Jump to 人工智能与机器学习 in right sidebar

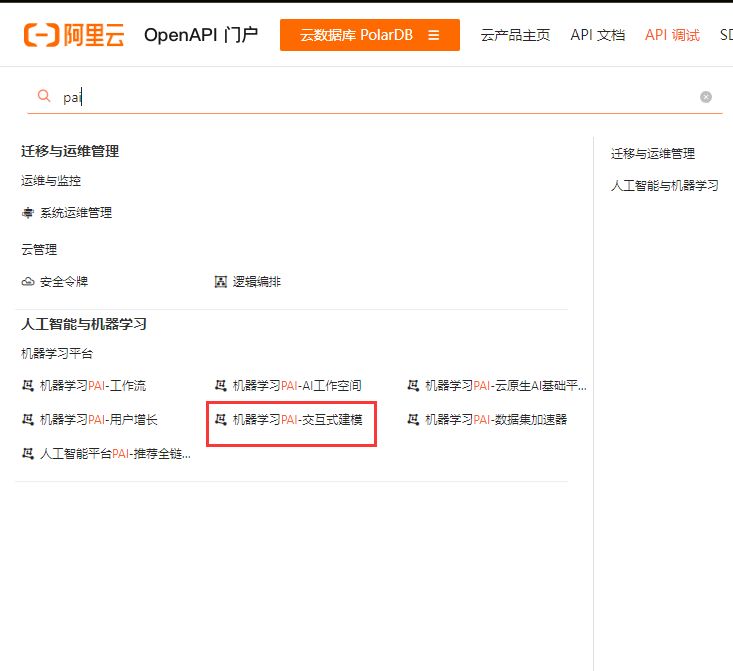[x=664, y=186]
